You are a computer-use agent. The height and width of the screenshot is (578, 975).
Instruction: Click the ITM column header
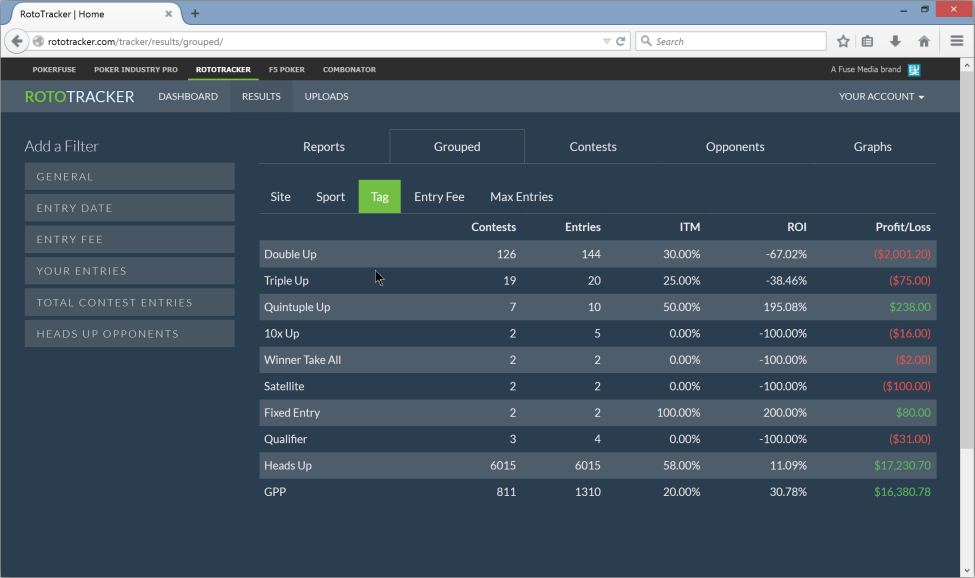pos(690,227)
